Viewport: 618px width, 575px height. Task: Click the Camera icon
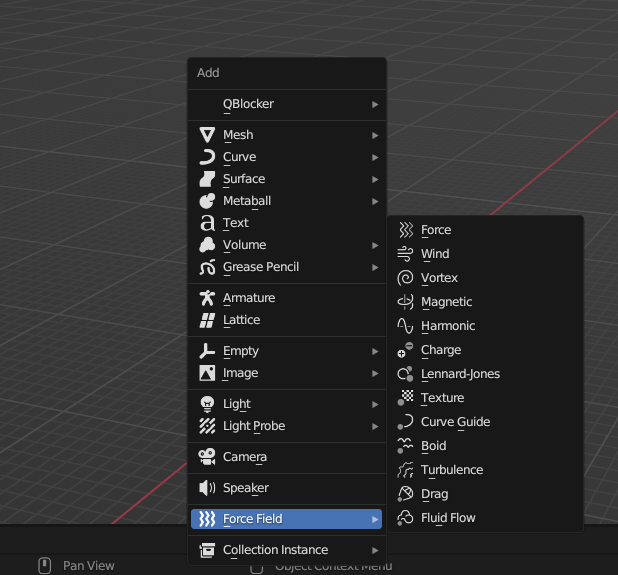click(x=207, y=457)
